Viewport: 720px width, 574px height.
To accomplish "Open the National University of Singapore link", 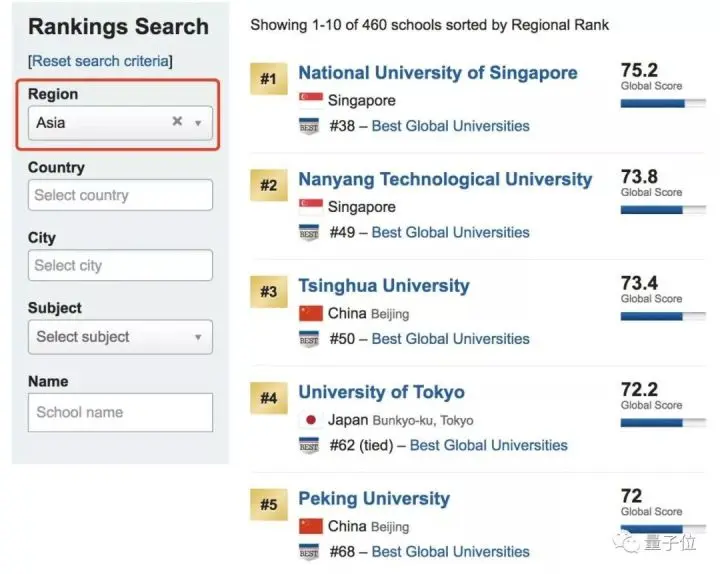I will tap(437, 73).
